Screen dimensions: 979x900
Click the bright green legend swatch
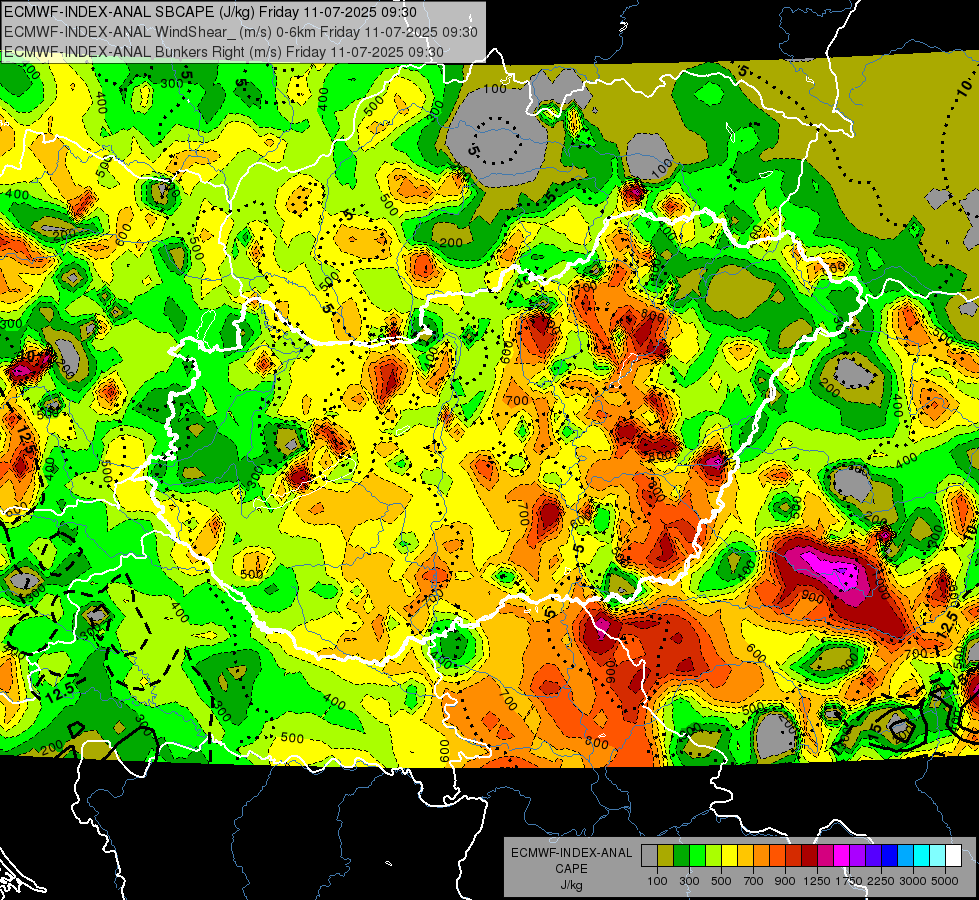[697, 856]
